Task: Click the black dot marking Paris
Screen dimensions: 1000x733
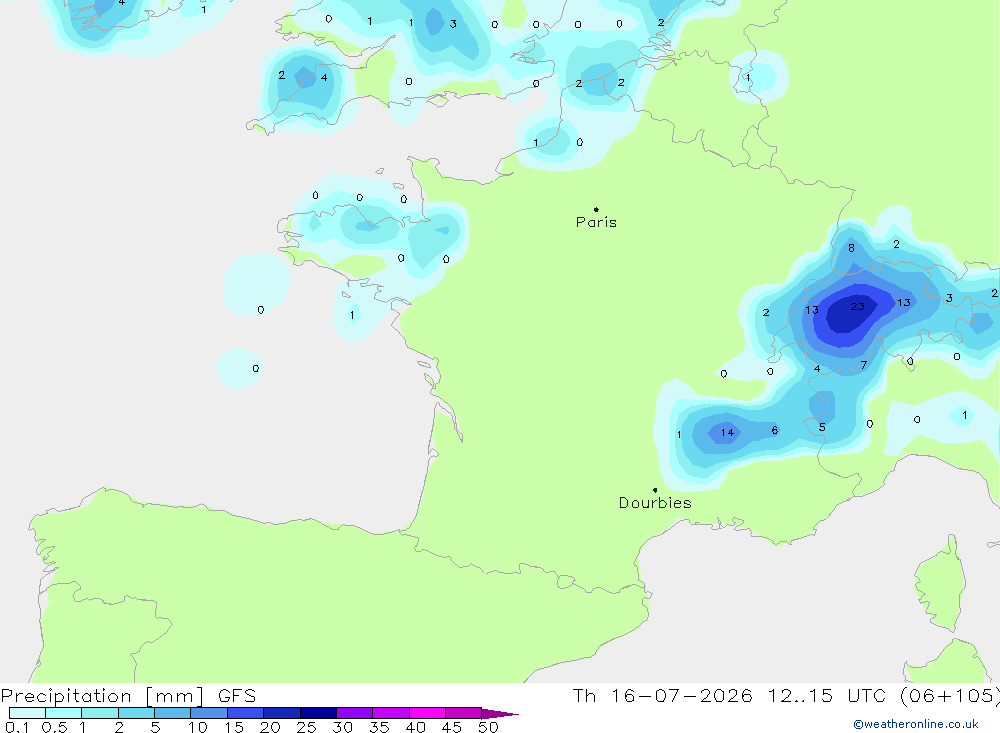Action: tap(596, 209)
